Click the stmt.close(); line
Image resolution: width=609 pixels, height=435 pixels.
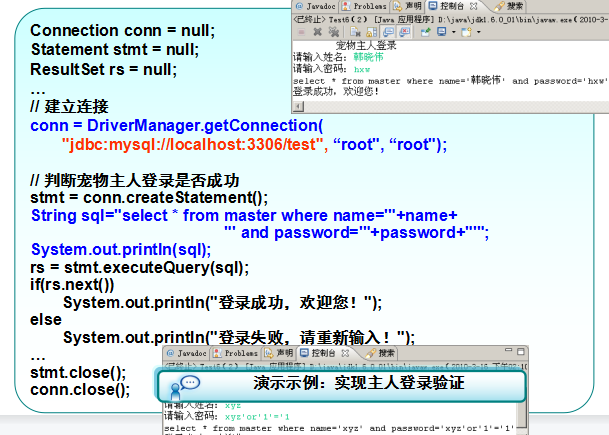(78, 372)
